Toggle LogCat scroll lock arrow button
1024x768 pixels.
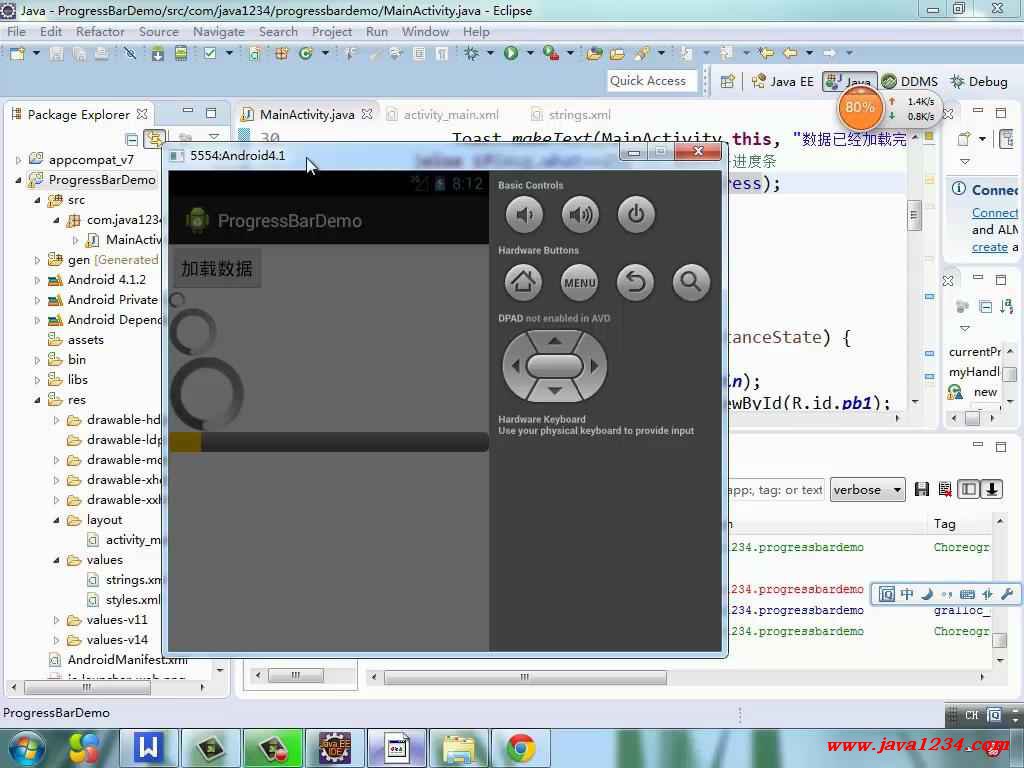point(991,489)
